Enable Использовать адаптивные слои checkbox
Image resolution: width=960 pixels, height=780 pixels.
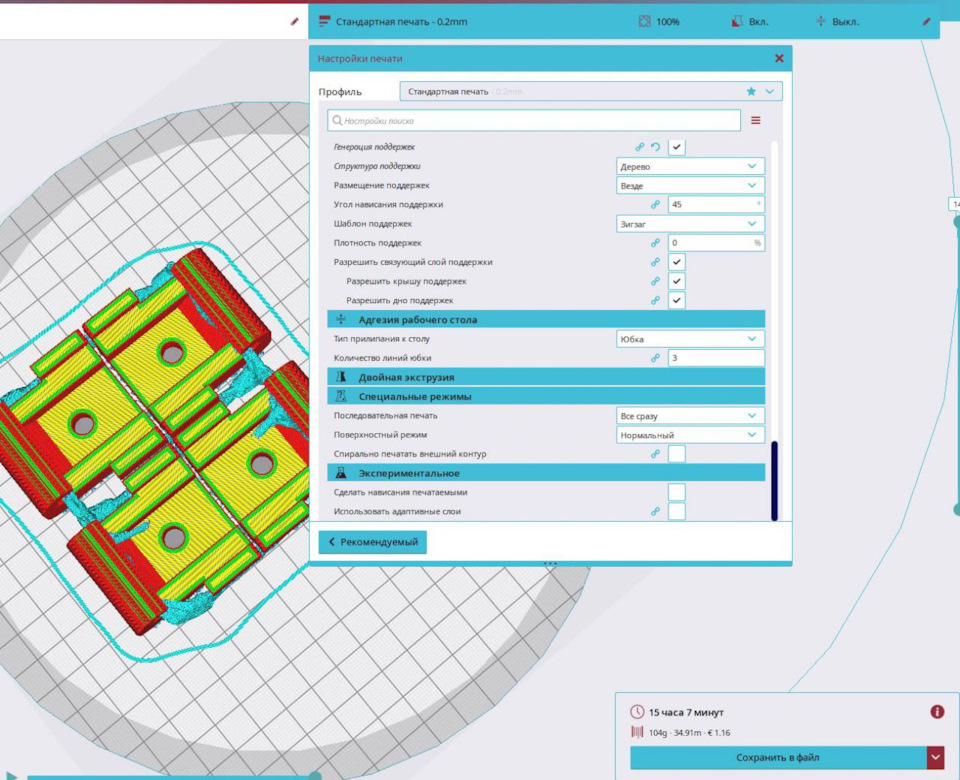pyautogui.click(x=677, y=511)
